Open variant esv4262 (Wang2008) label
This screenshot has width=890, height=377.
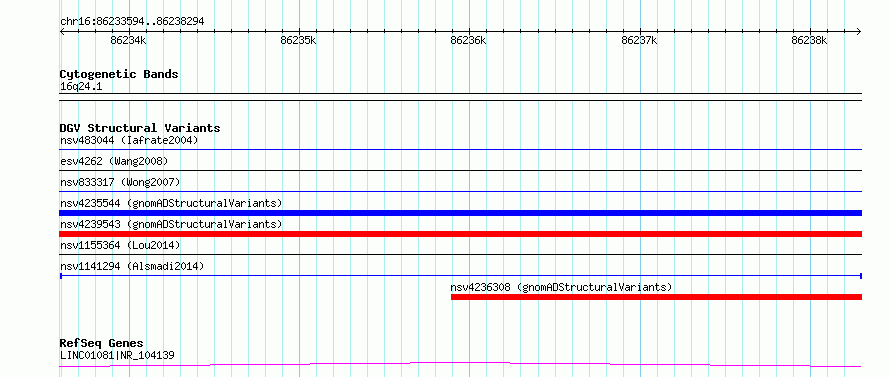[114, 161]
